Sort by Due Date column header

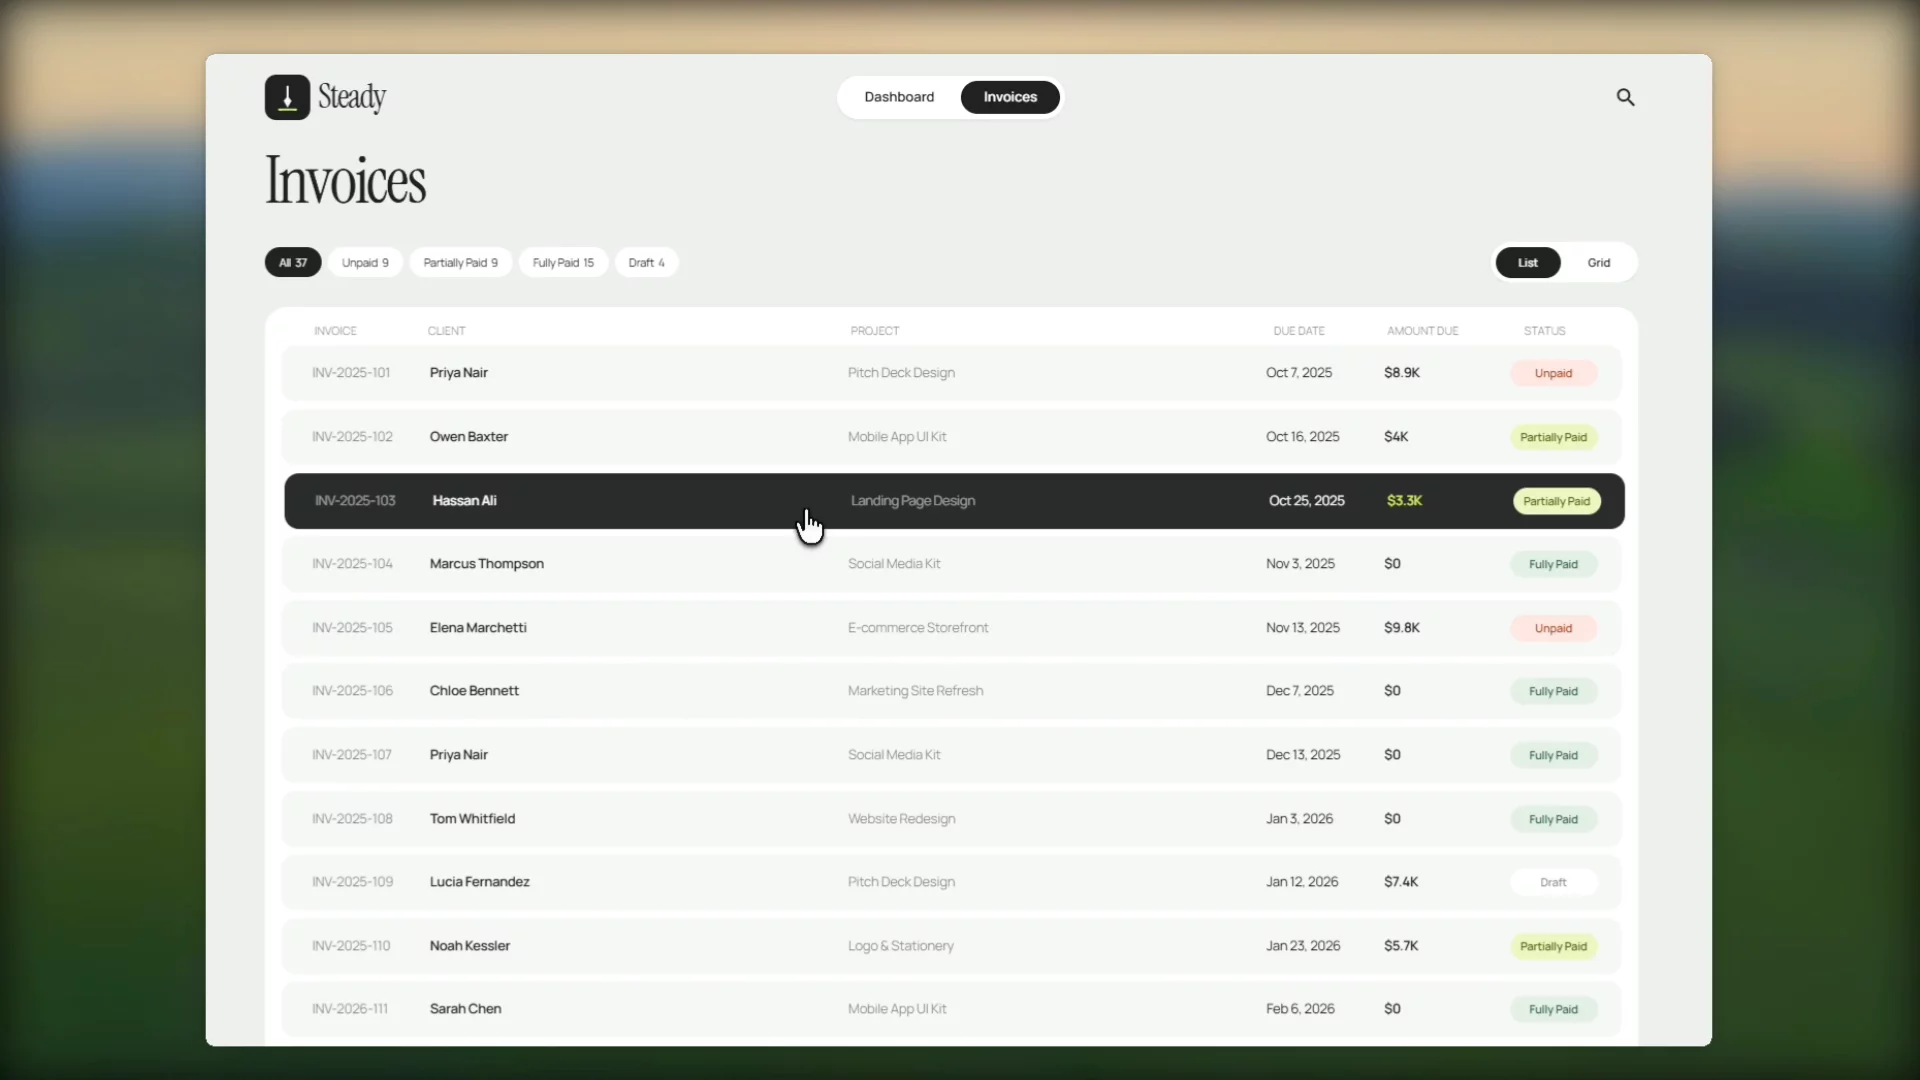[x=1298, y=331]
